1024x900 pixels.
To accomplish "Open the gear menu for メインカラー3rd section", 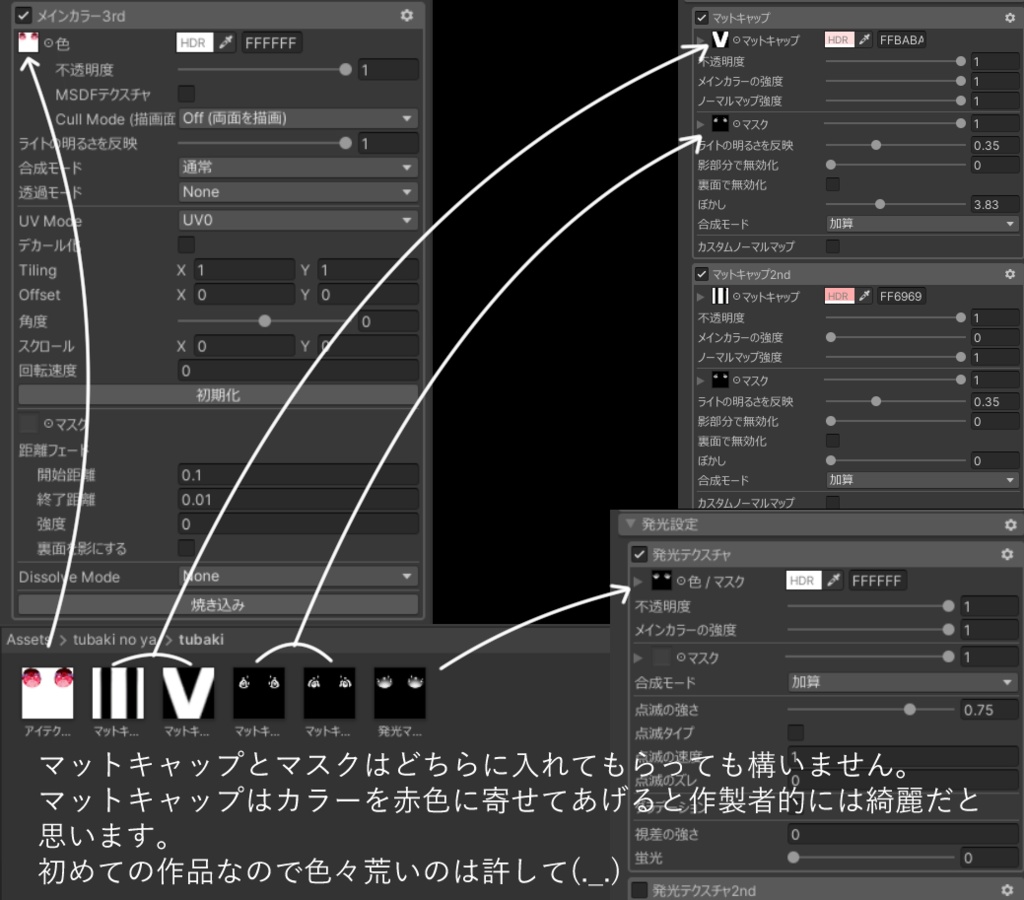I will (407, 15).
